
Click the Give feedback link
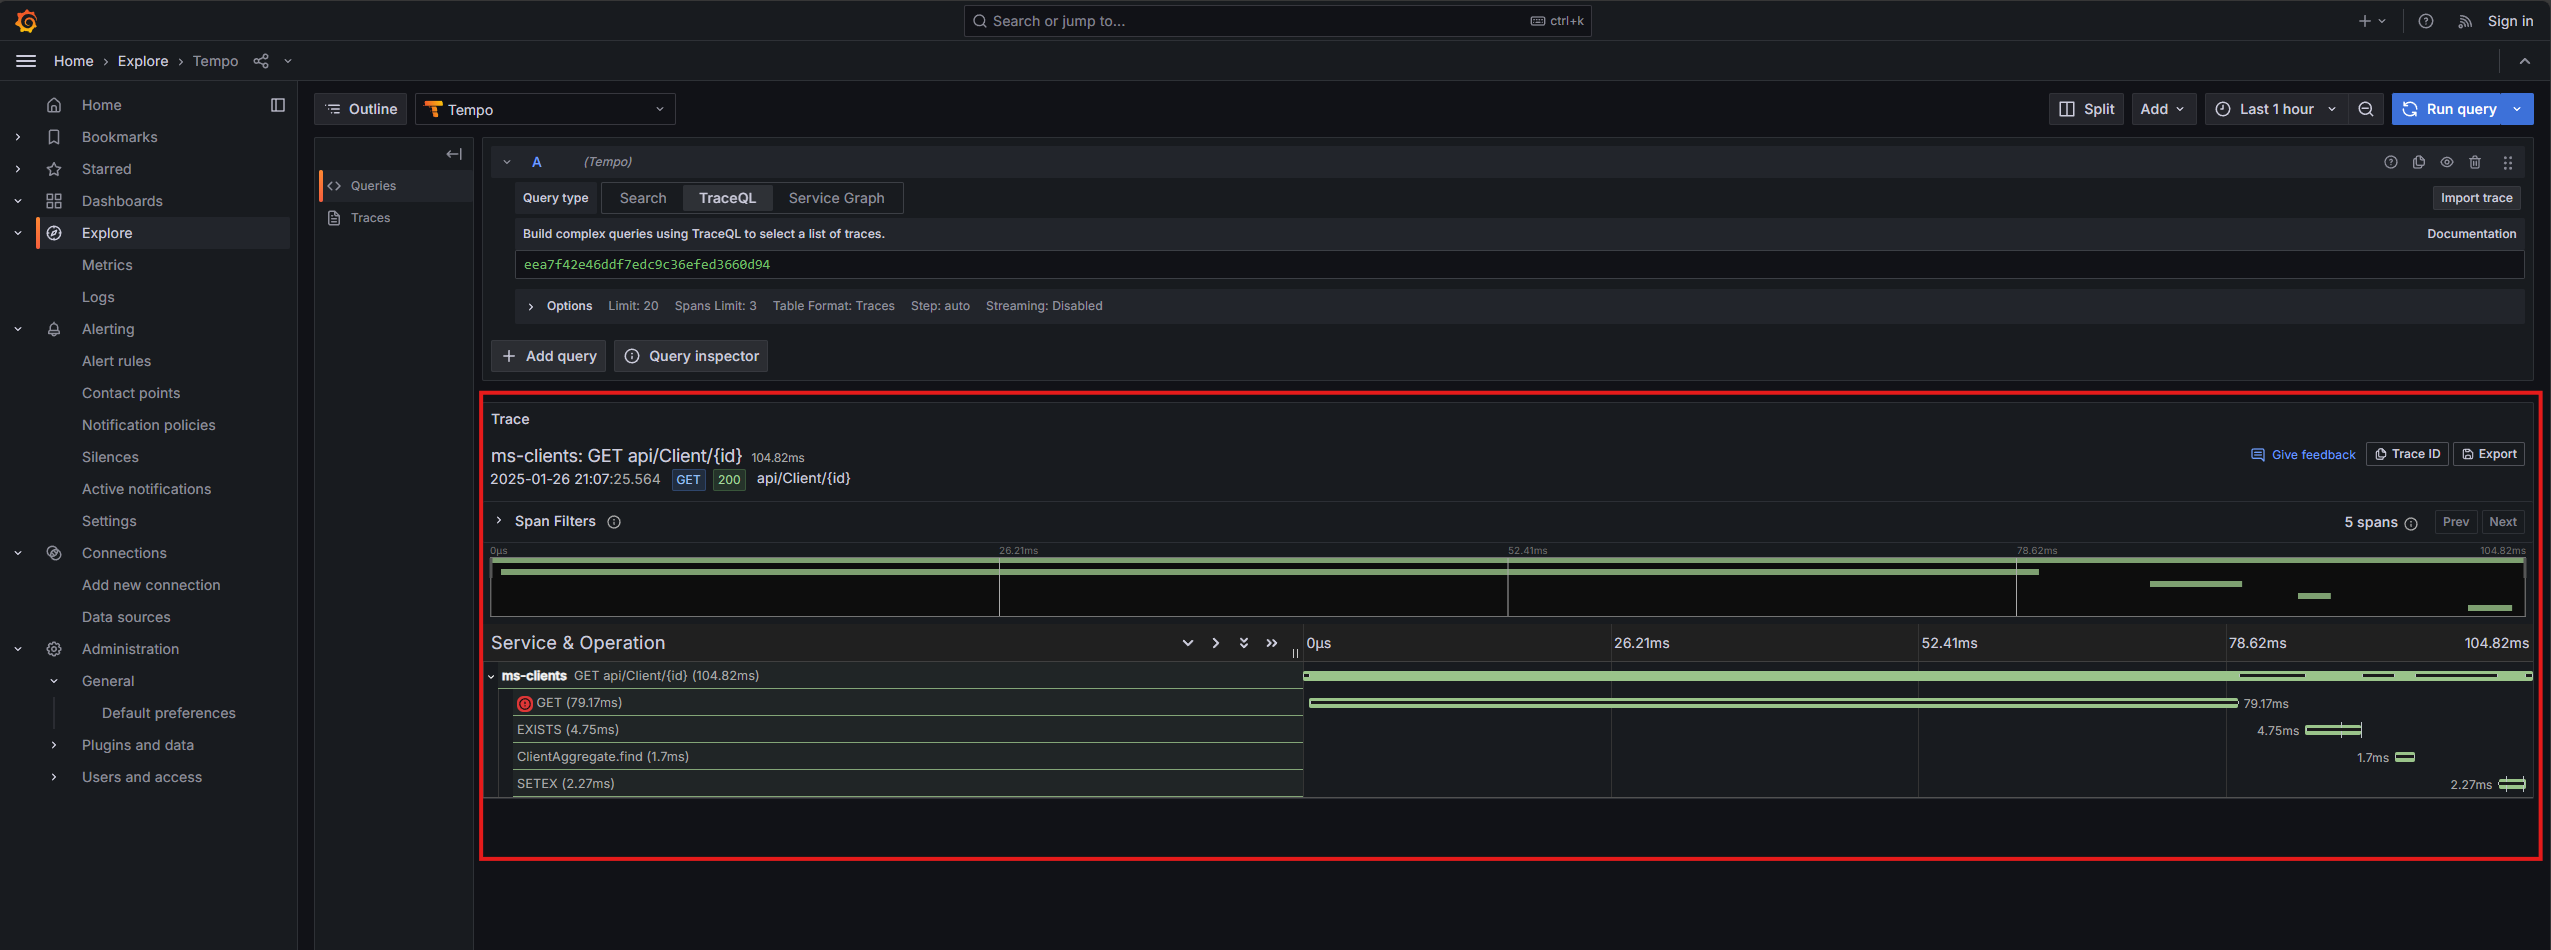click(2303, 455)
